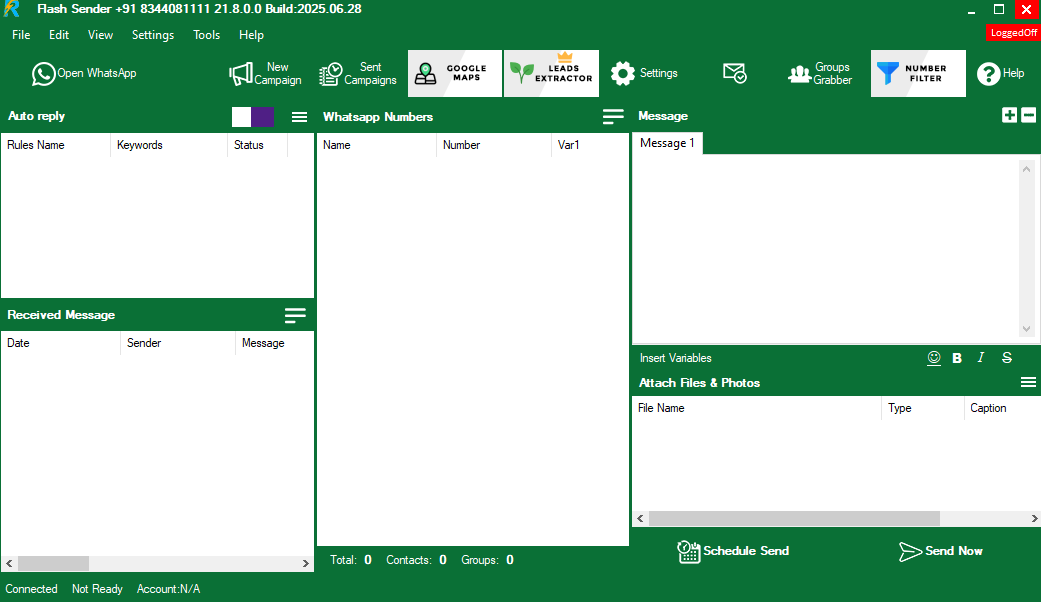Expand the Auto reply hamburger menu
Viewport: 1041px width, 602px height.
click(x=299, y=117)
